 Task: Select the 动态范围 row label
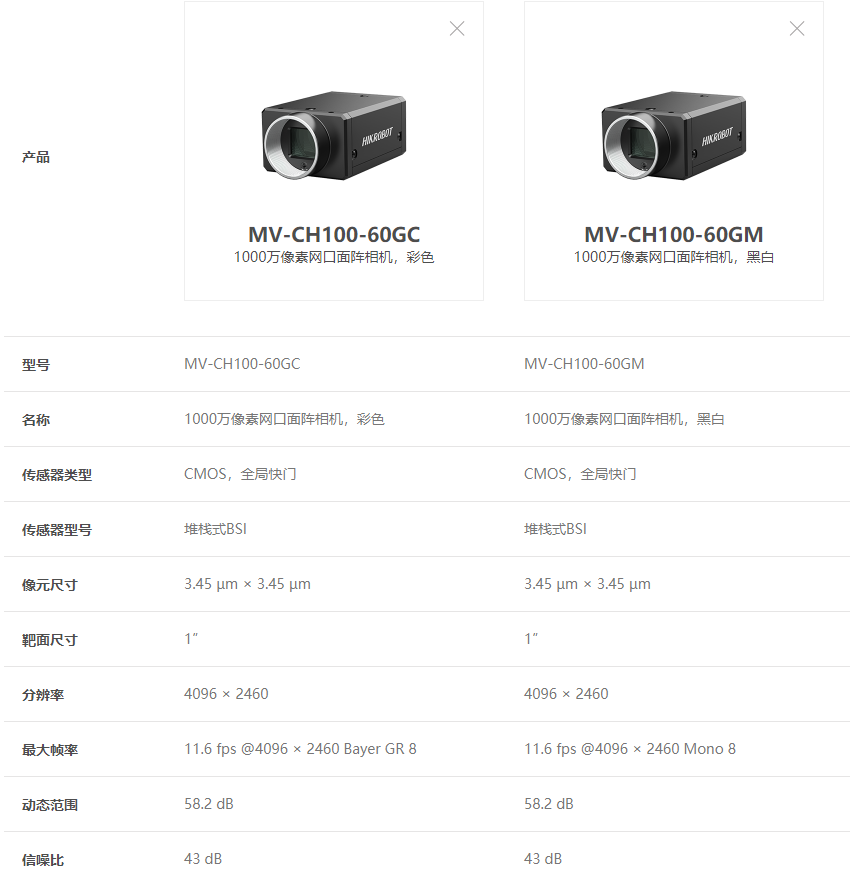coord(50,805)
